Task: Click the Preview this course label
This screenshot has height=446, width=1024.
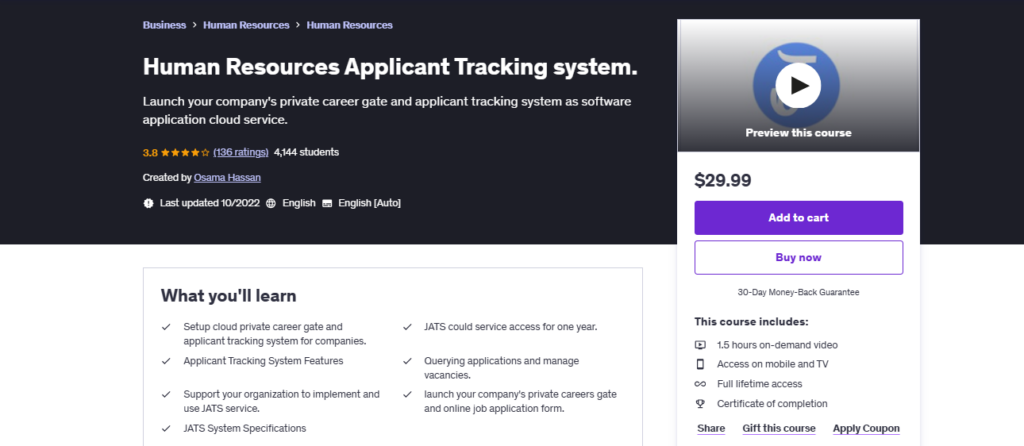Action: click(798, 133)
